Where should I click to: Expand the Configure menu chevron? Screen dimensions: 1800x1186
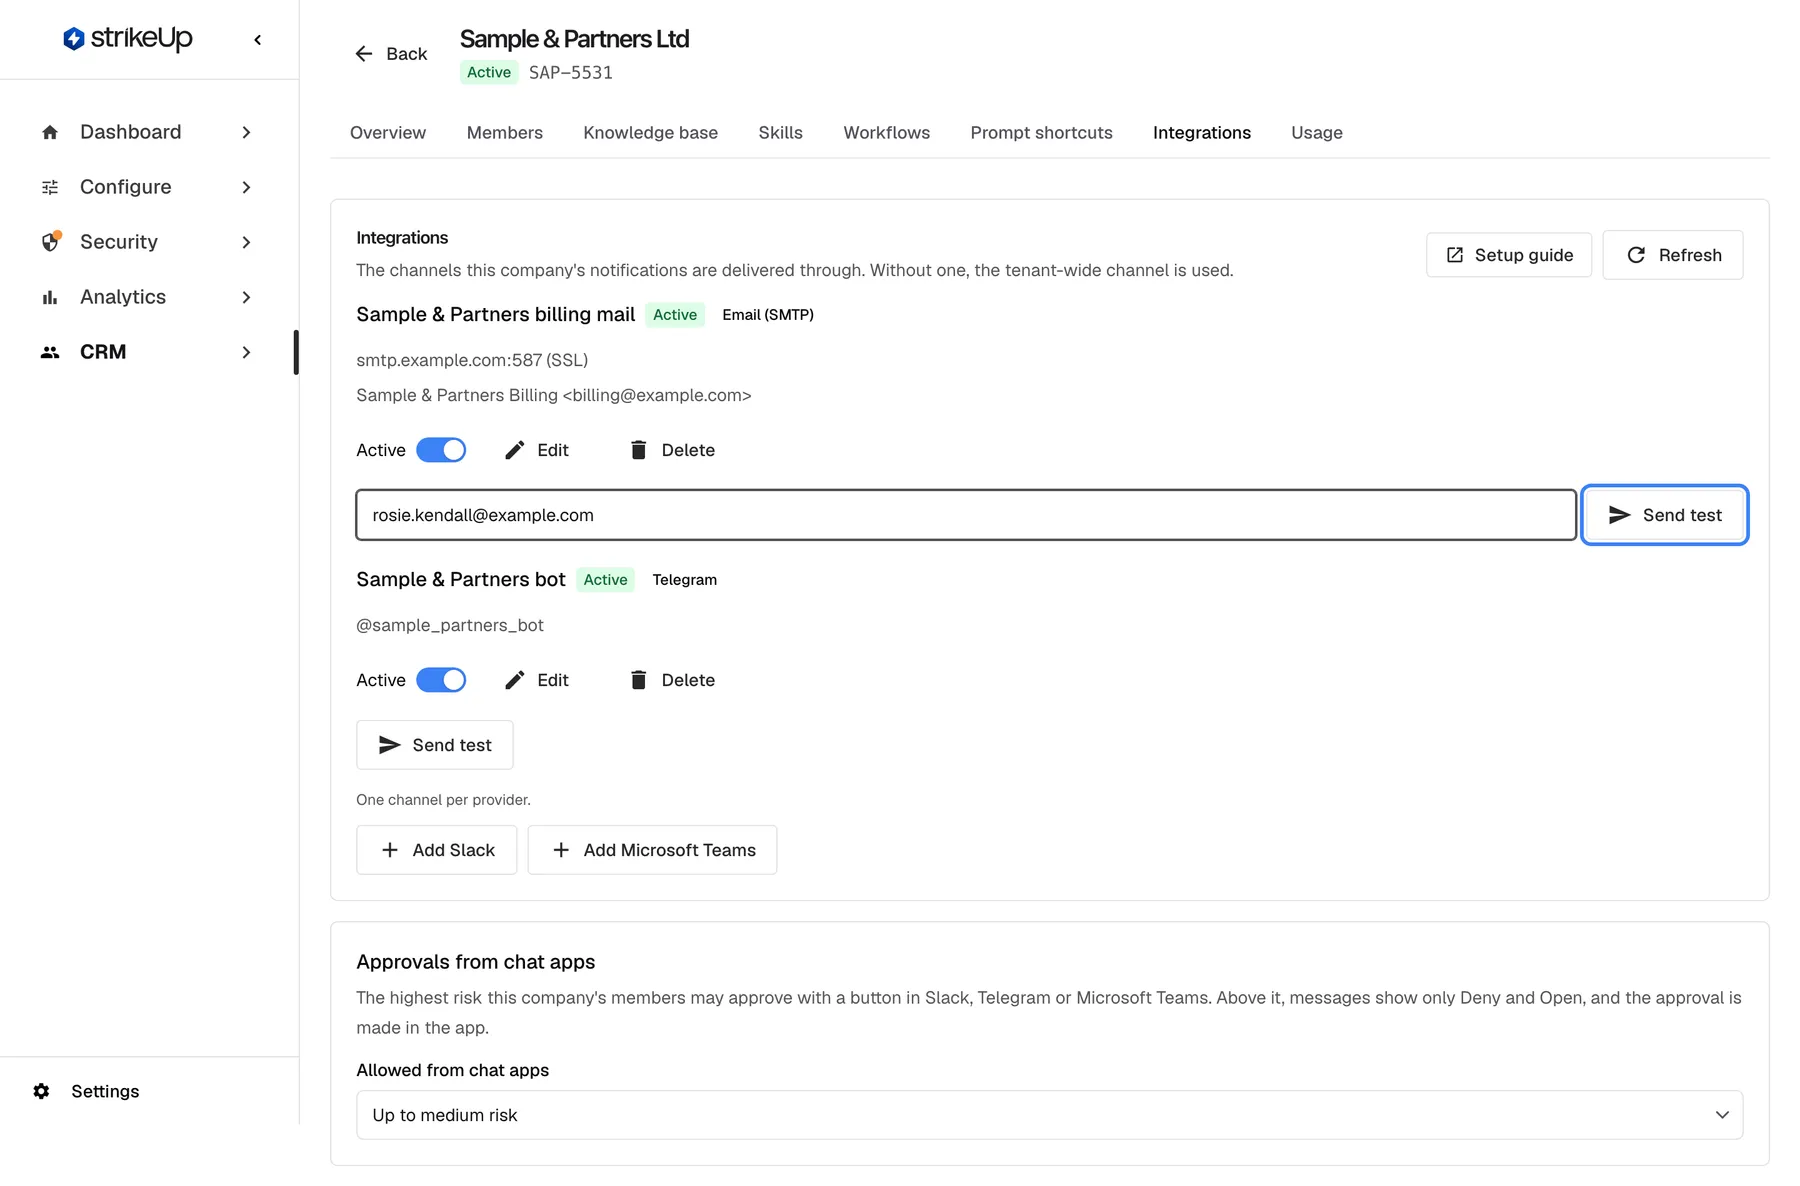coord(246,187)
